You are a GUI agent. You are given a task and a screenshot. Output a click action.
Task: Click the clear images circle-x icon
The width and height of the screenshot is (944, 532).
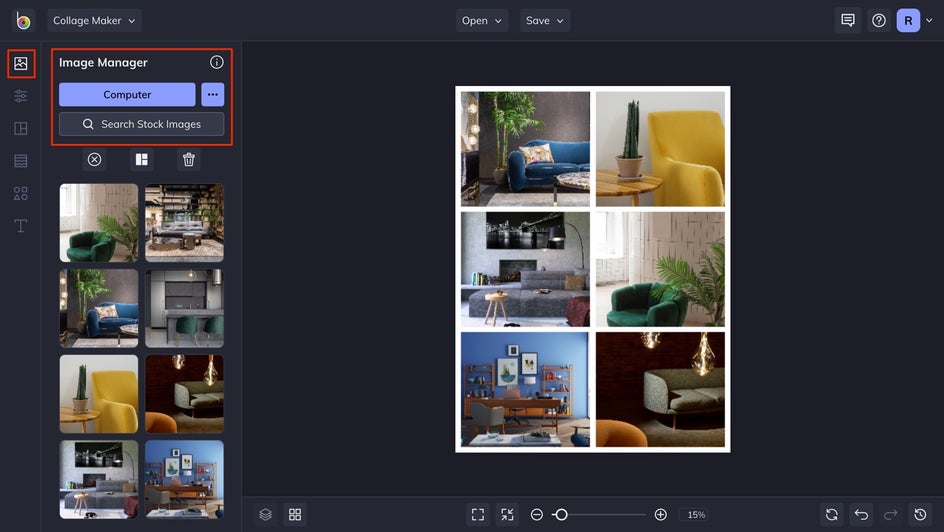(x=95, y=159)
